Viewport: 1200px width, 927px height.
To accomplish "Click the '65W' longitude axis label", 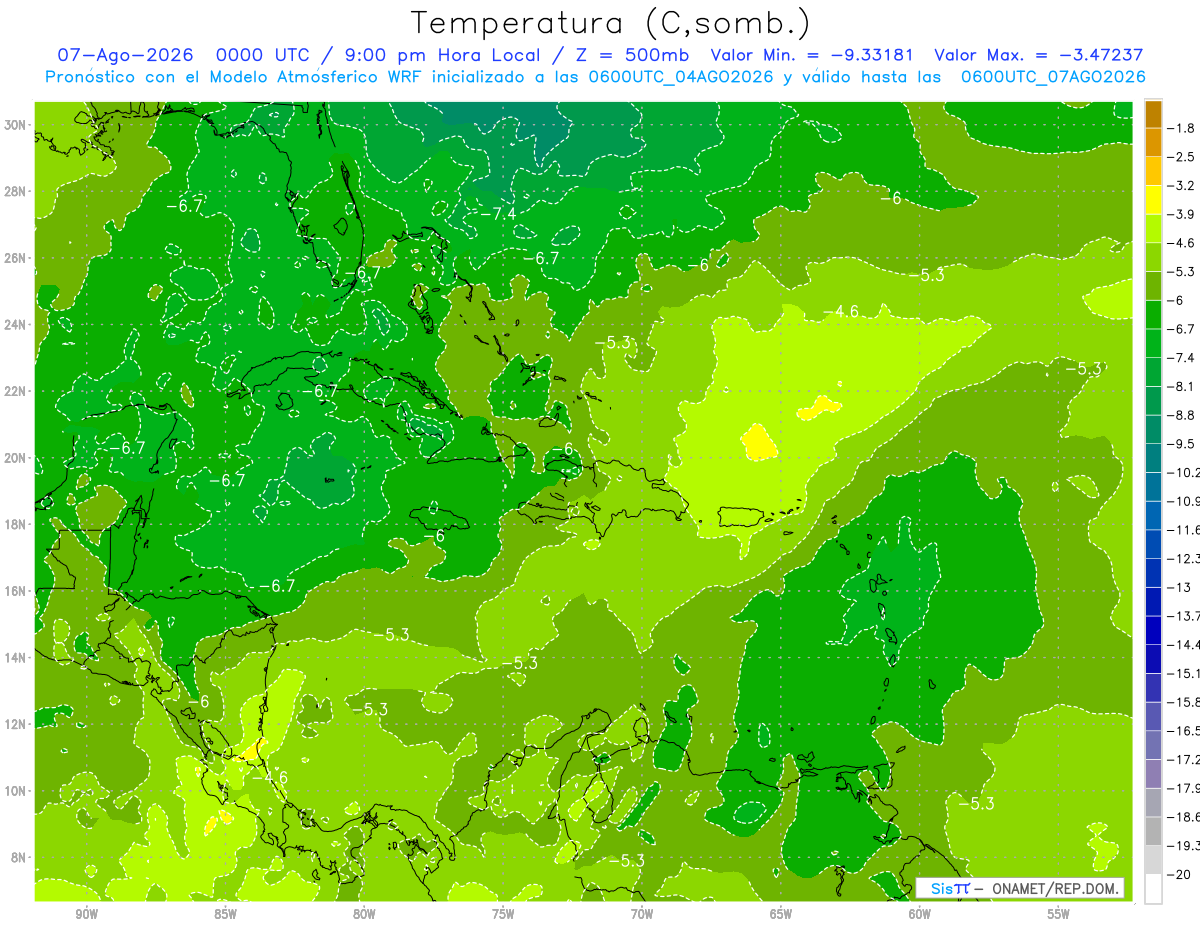I will pos(781,915).
